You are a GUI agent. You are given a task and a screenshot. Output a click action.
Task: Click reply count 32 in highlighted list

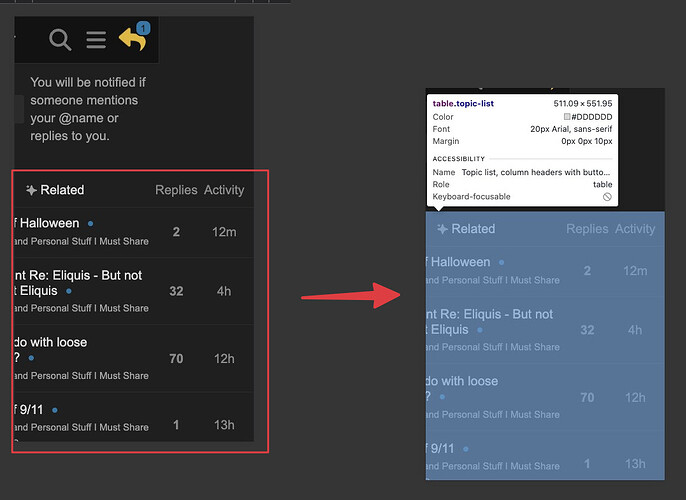[x=587, y=330]
